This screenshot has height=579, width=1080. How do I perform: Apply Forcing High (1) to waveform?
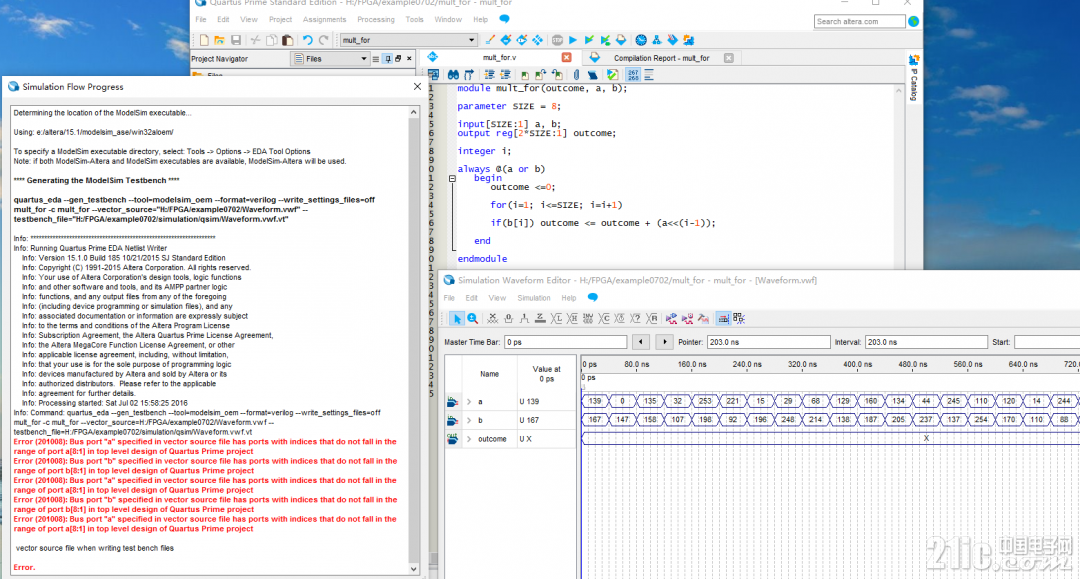(524, 318)
